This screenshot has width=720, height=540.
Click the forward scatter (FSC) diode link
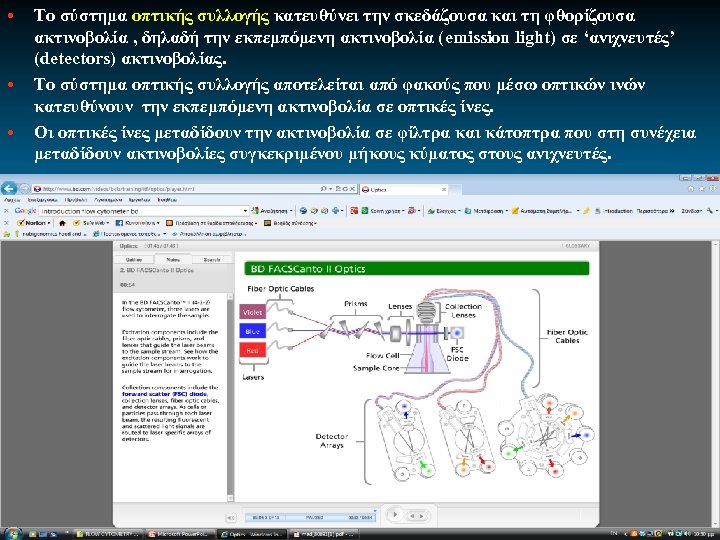pyautogui.click(x=164, y=394)
